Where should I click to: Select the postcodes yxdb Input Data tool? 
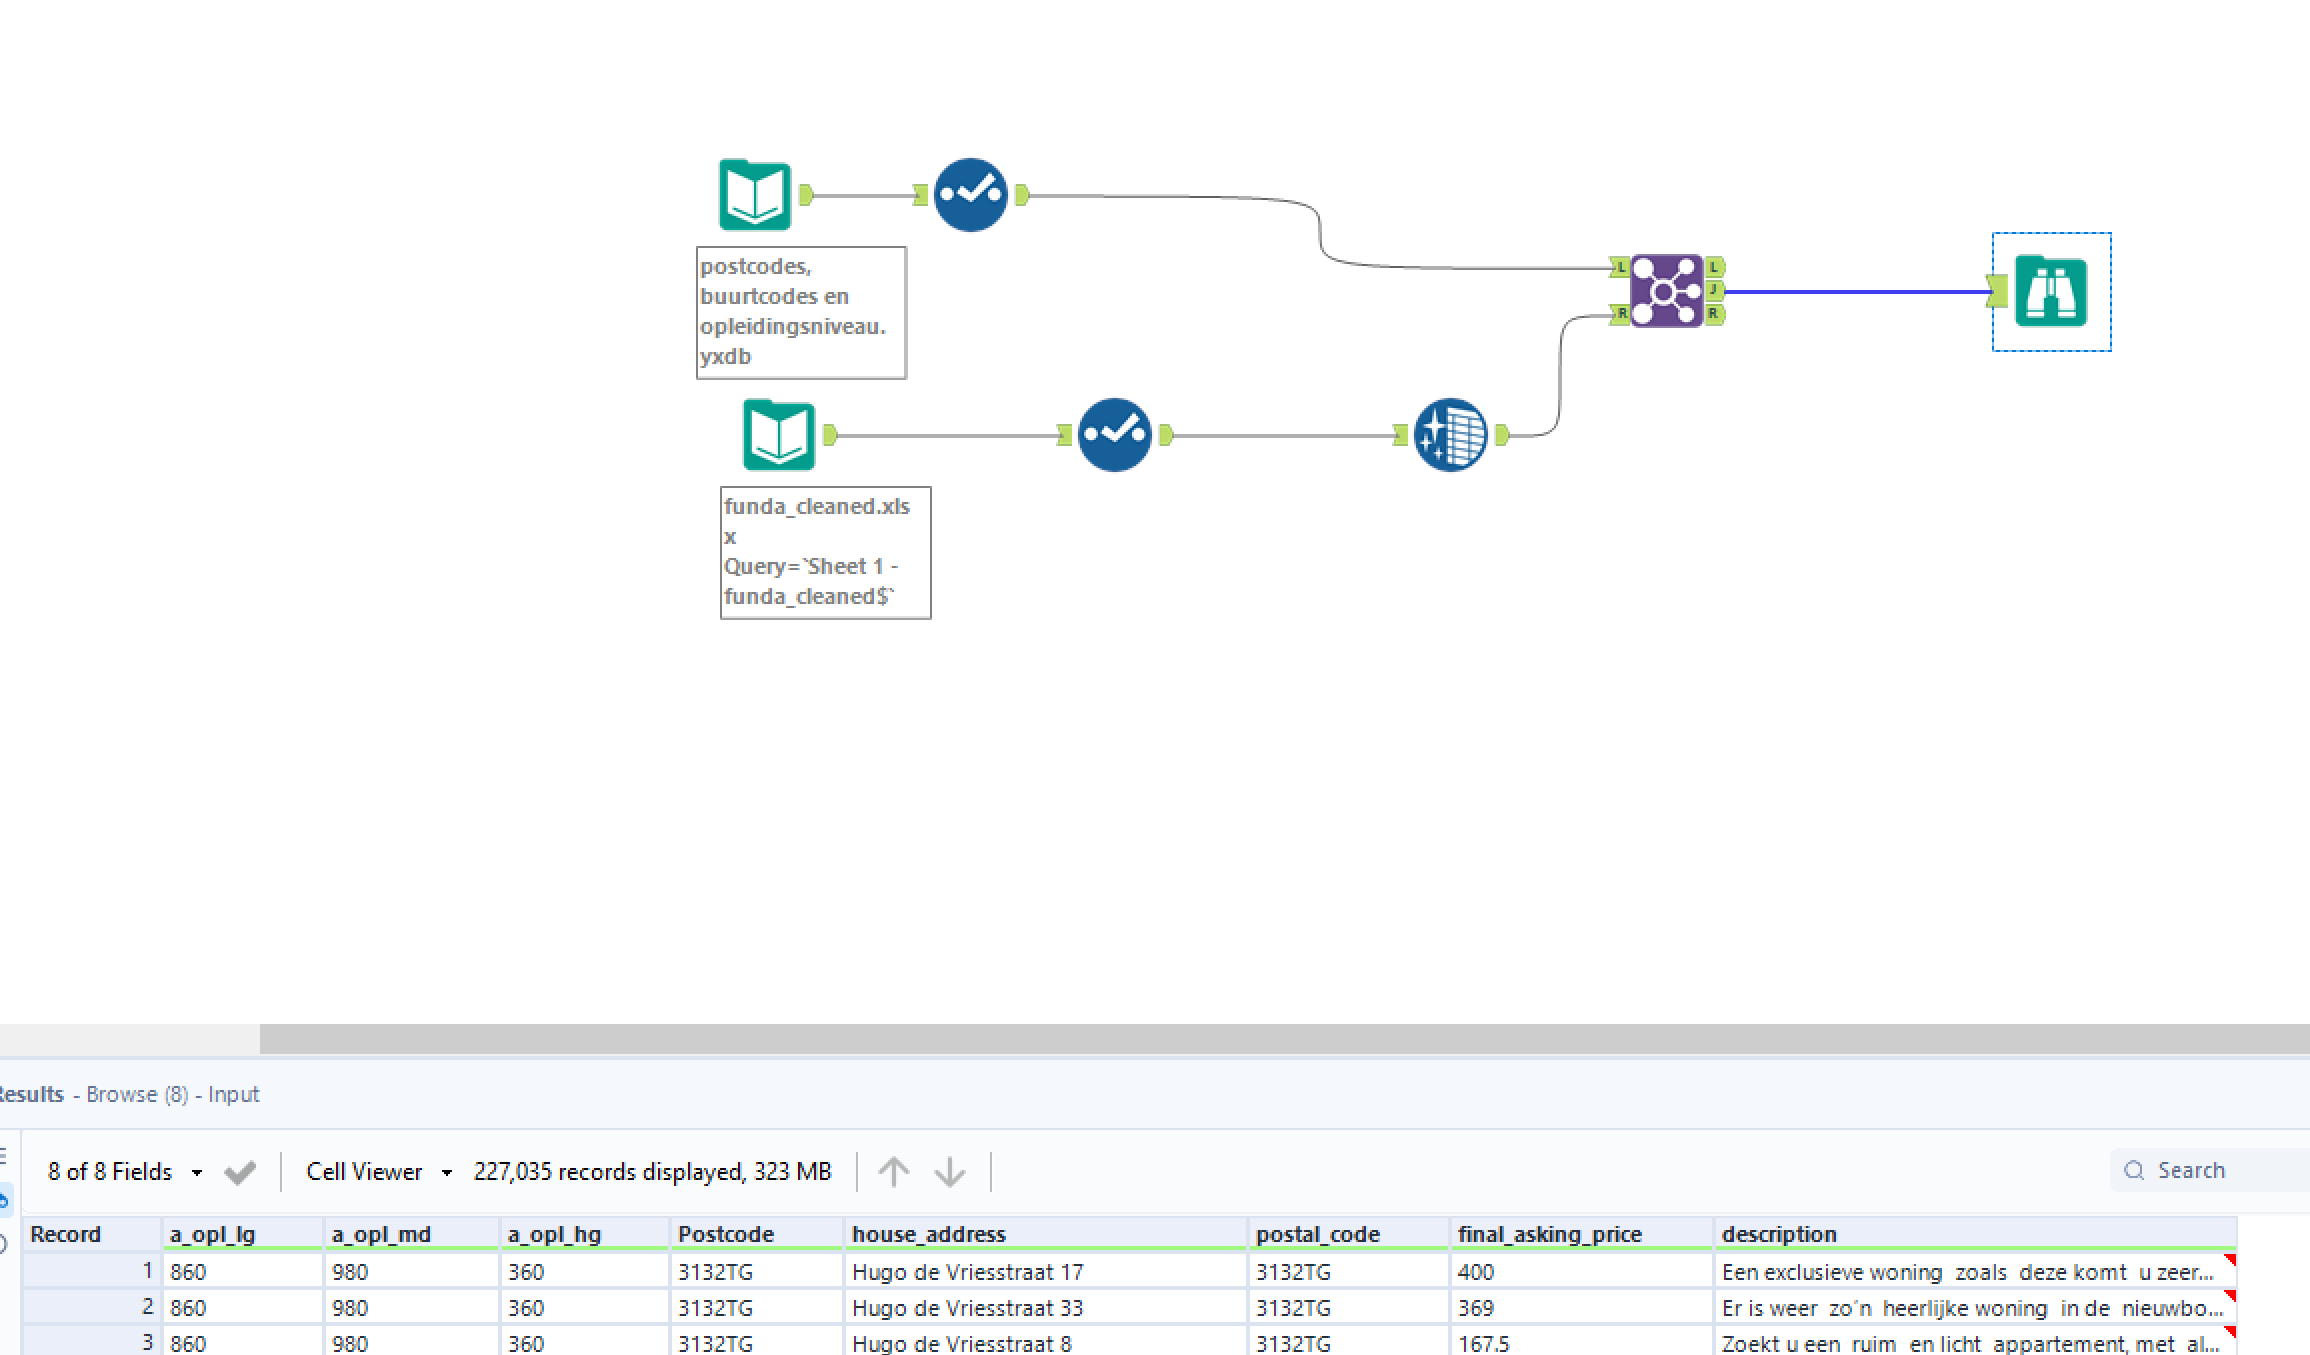(x=755, y=195)
